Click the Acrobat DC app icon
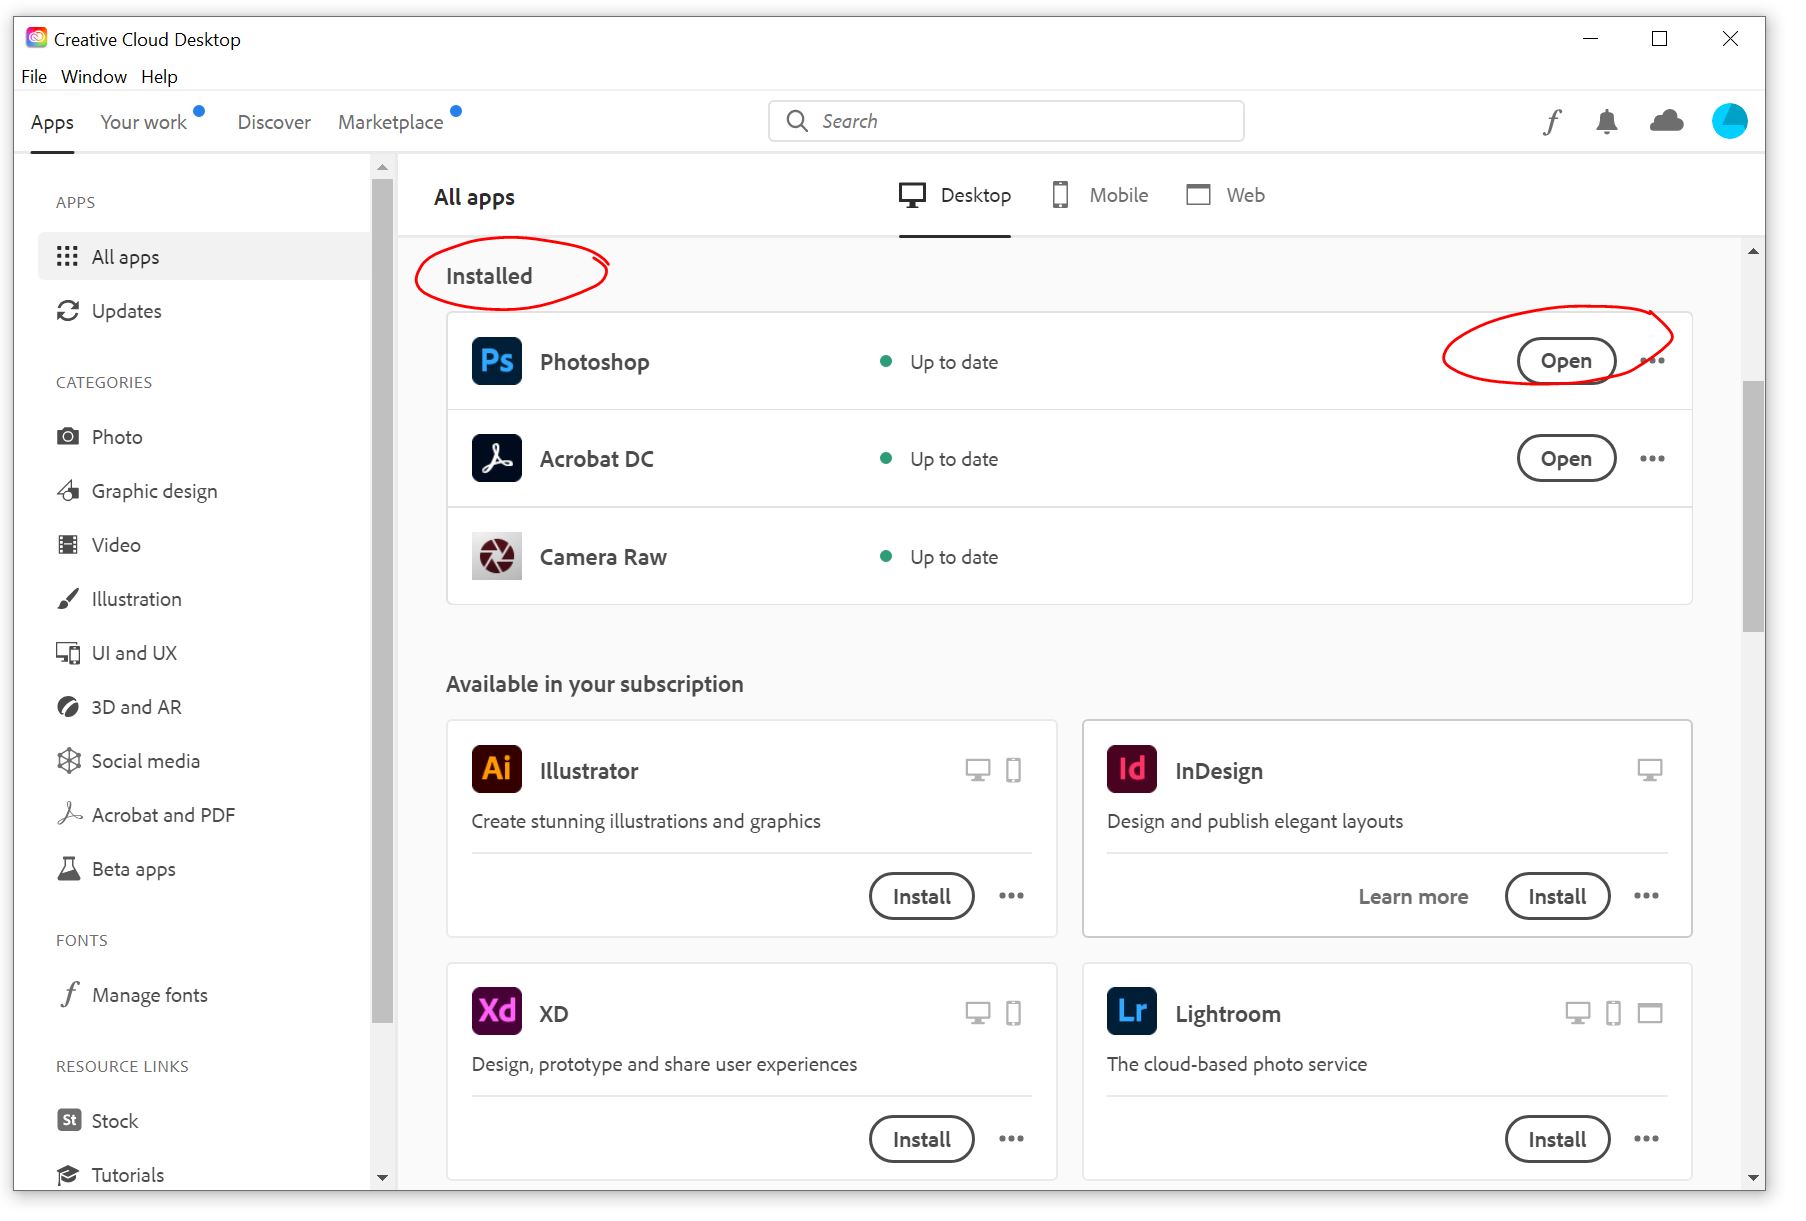 [x=496, y=459]
